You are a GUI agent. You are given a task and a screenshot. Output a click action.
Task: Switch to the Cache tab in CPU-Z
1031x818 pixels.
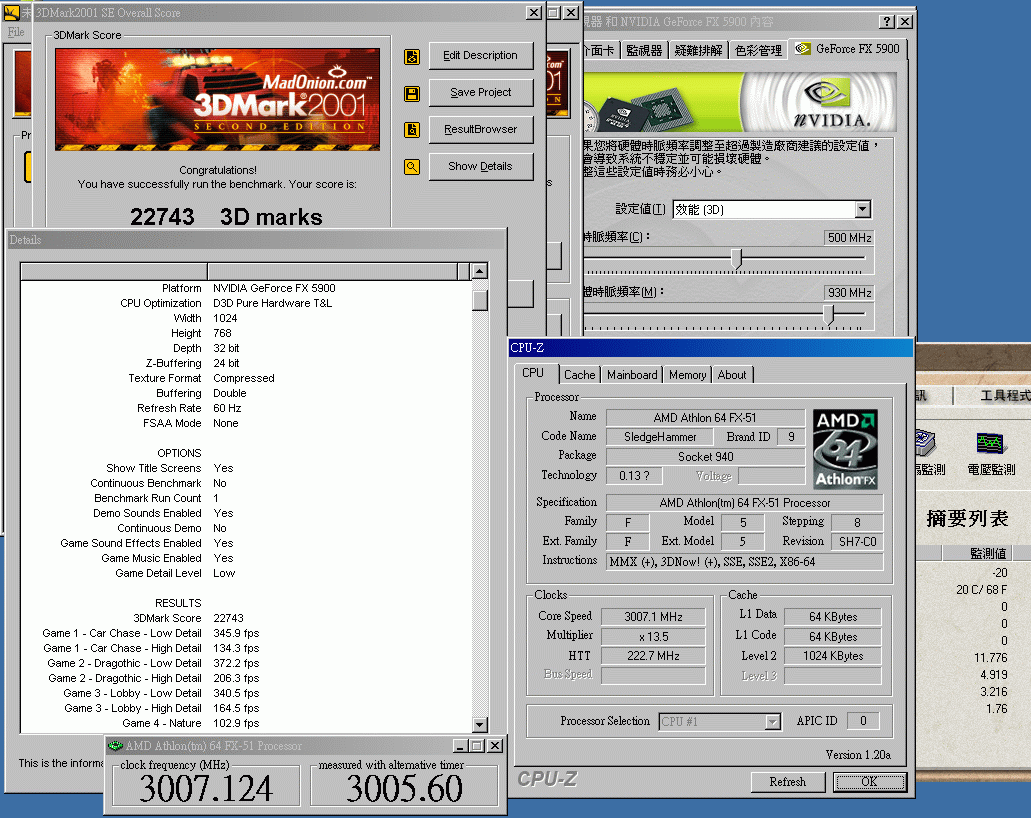(579, 375)
